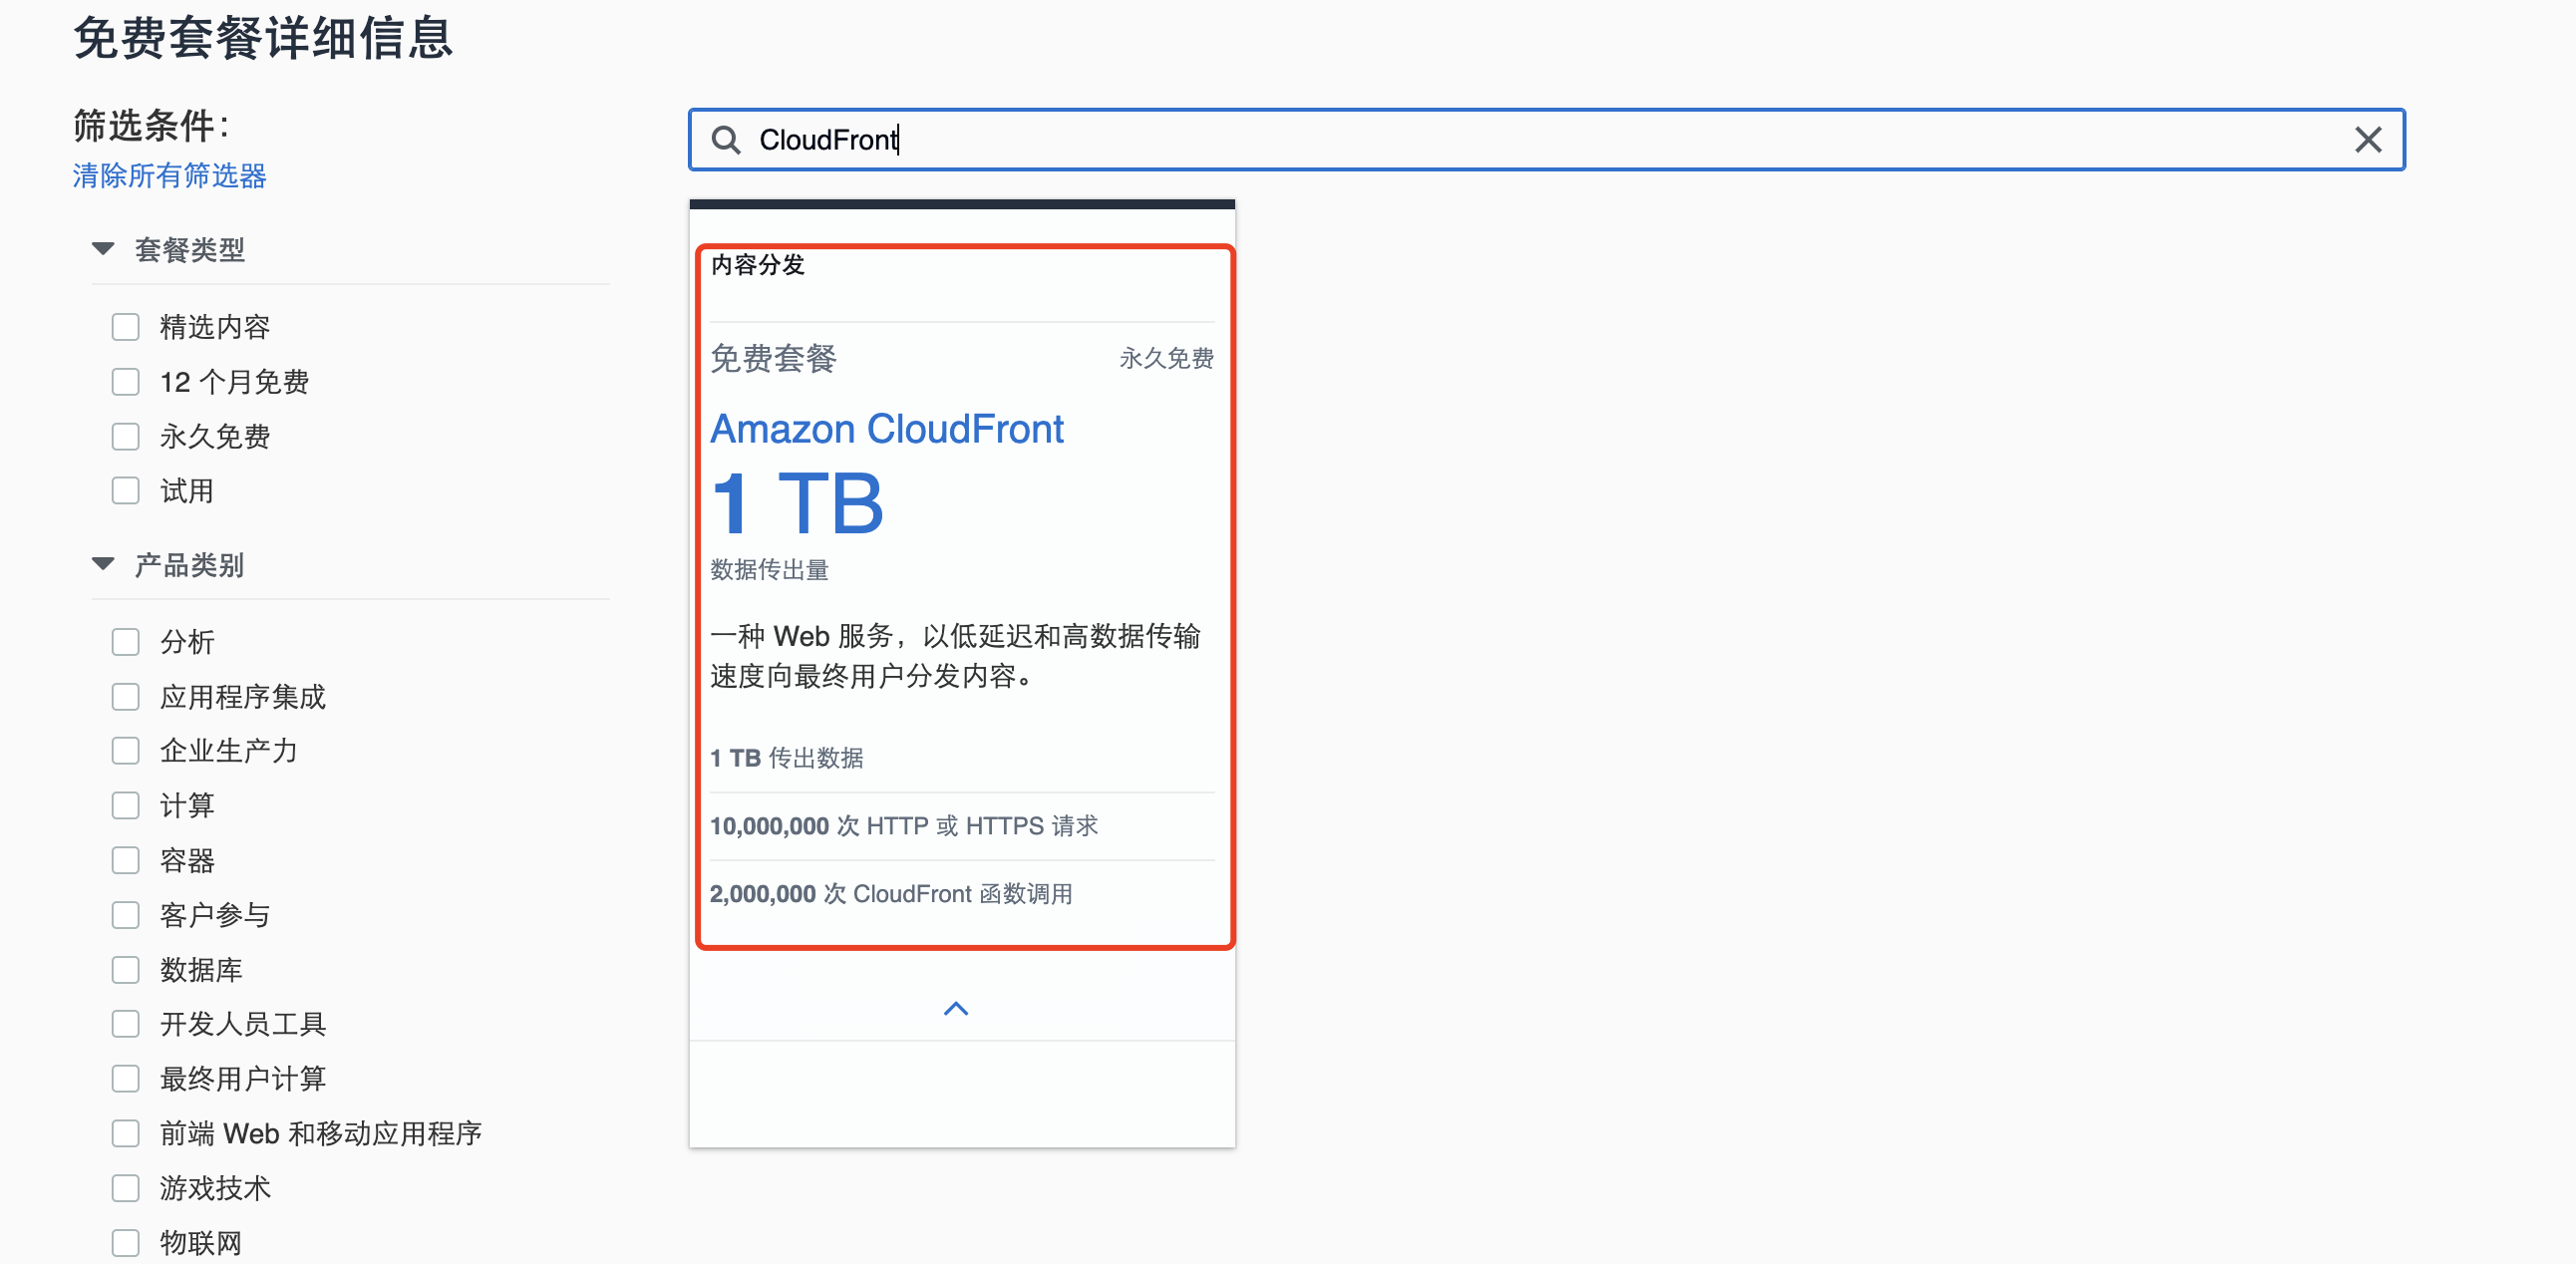
Task: Click the 永久免费 tag on card
Action: [1166, 359]
